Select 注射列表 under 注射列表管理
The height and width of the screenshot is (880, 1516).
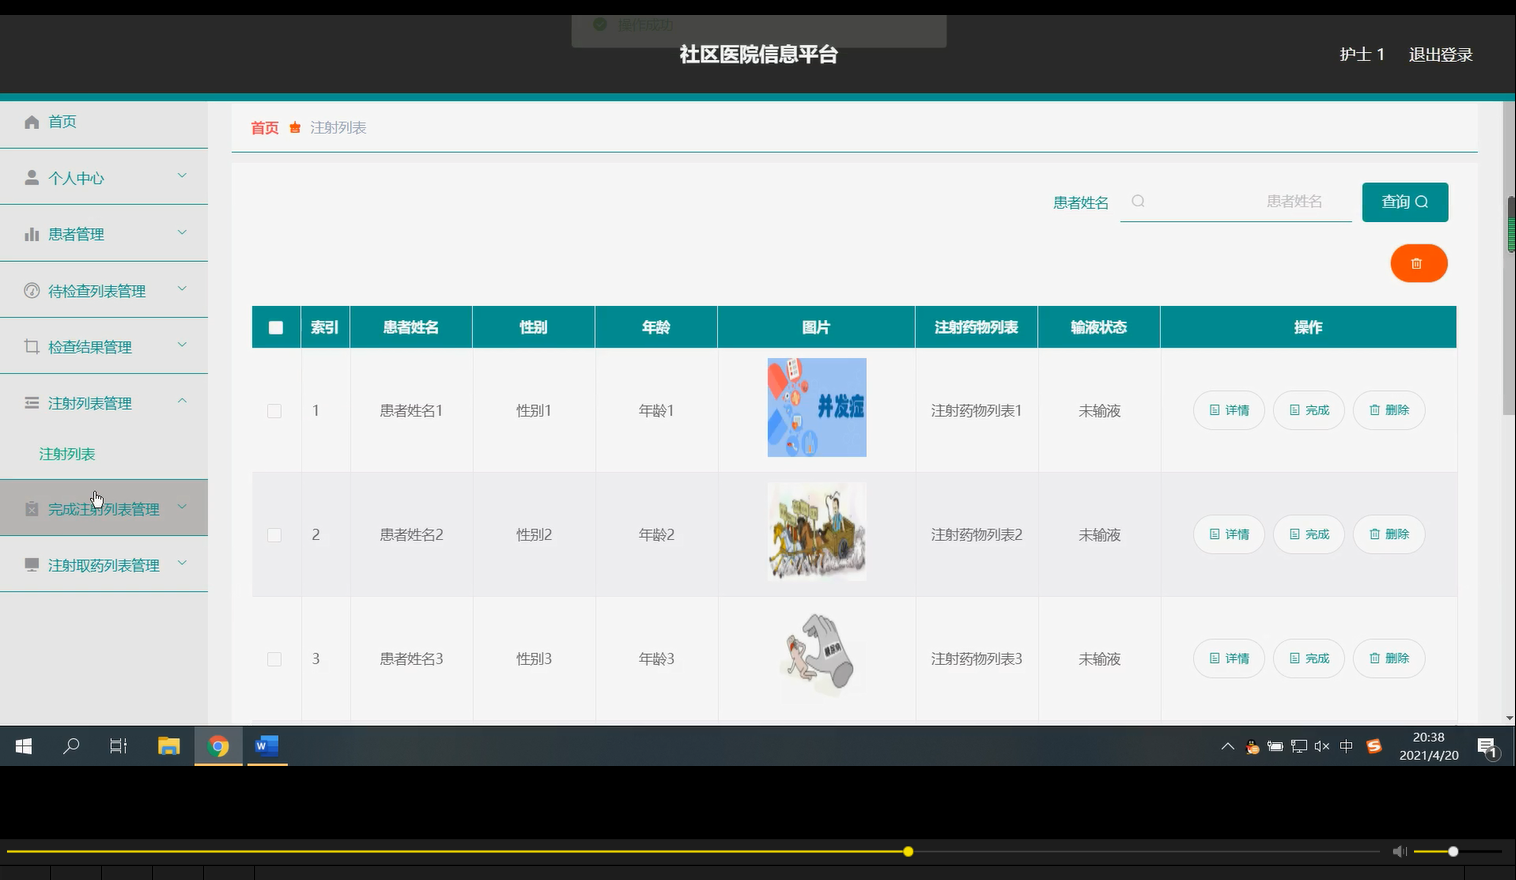[66, 453]
